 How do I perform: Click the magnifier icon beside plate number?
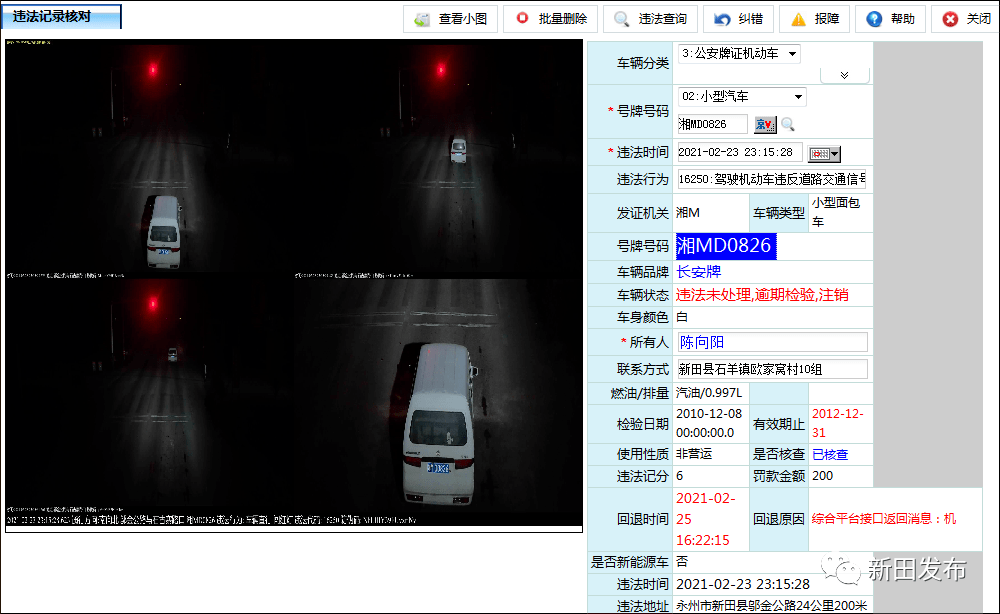click(x=788, y=124)
